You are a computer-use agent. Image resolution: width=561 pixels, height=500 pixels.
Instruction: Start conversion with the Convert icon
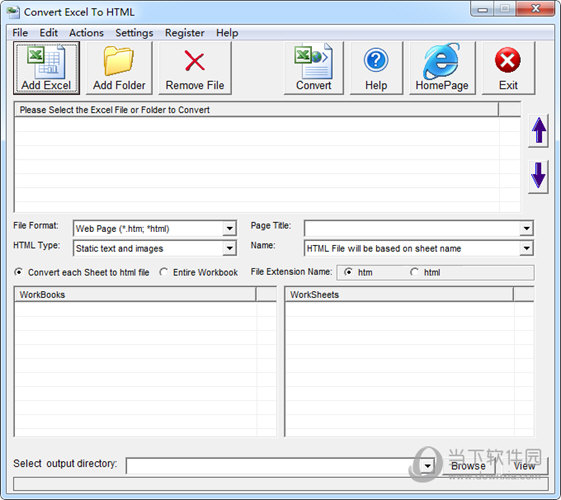tap(313, 62)
